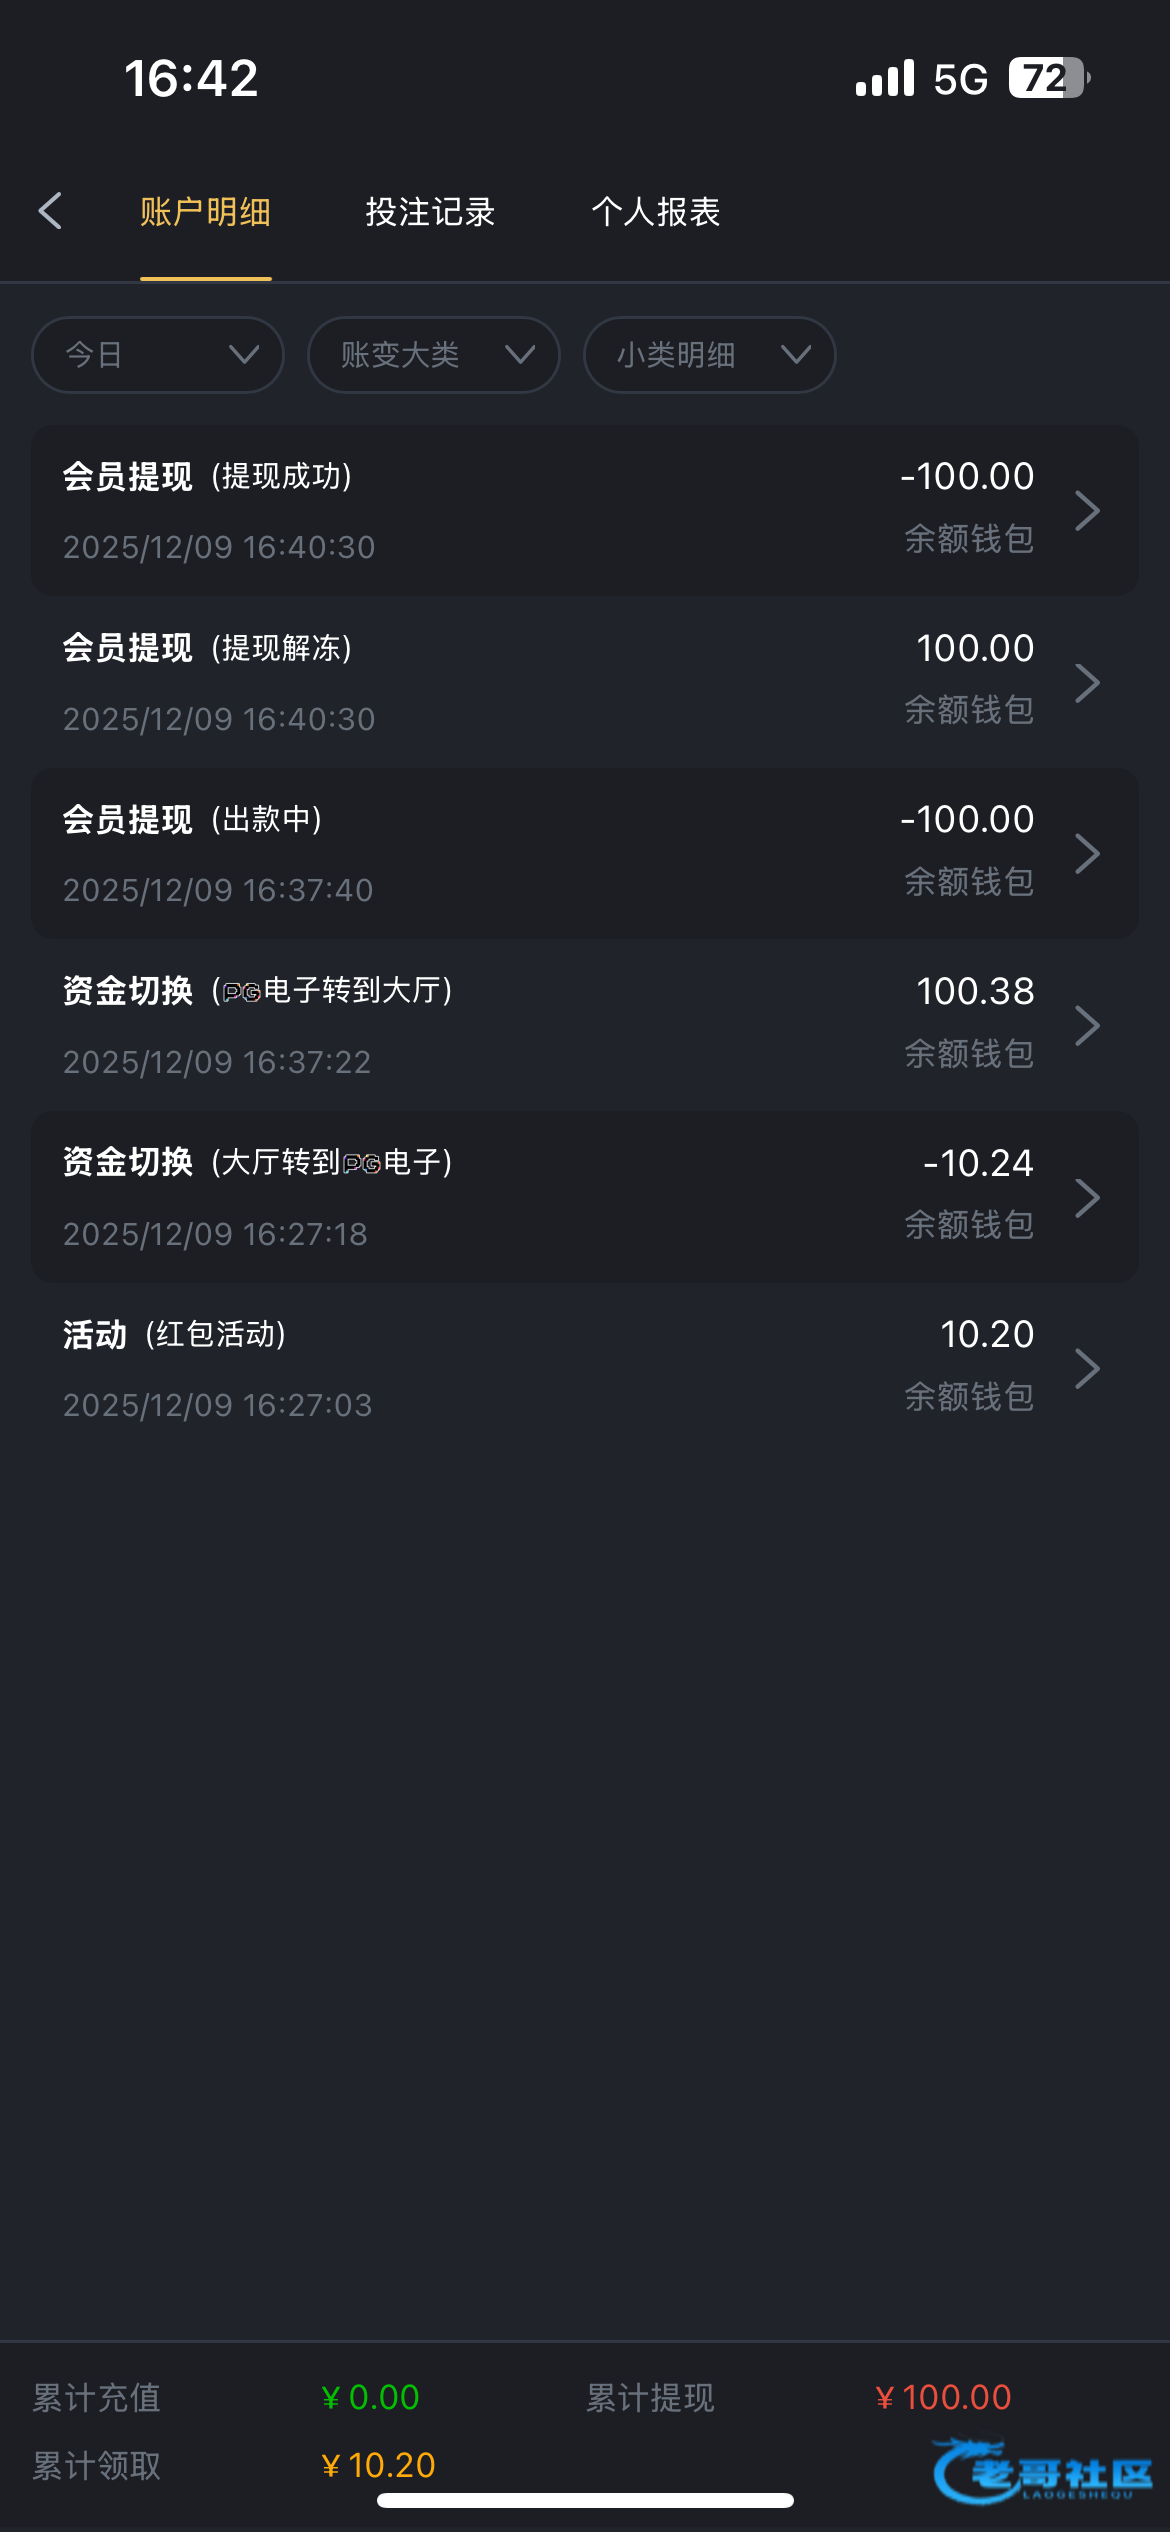Tap the 累计领取 ¥10.20 total
The width and height of the screenshot is (1170, 2532).
(x=378, y=2465)
